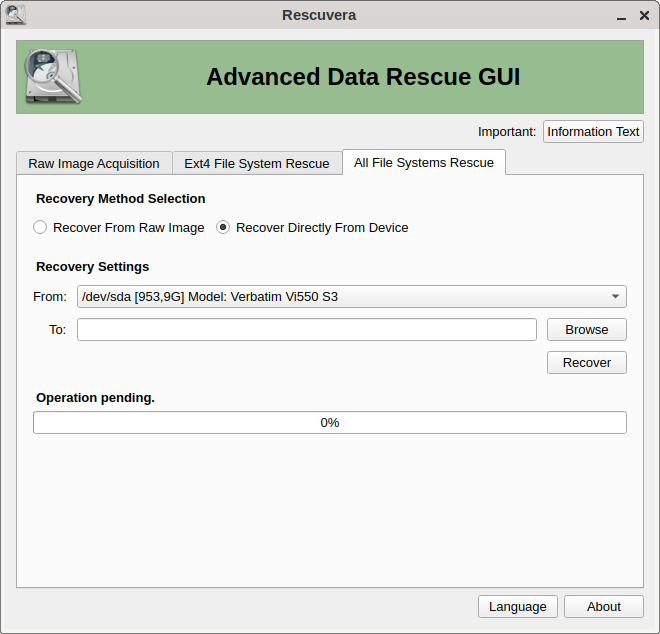This screenshot has height=634, width=660.
Task: Open the Information Text button
Action: point(593,132)
